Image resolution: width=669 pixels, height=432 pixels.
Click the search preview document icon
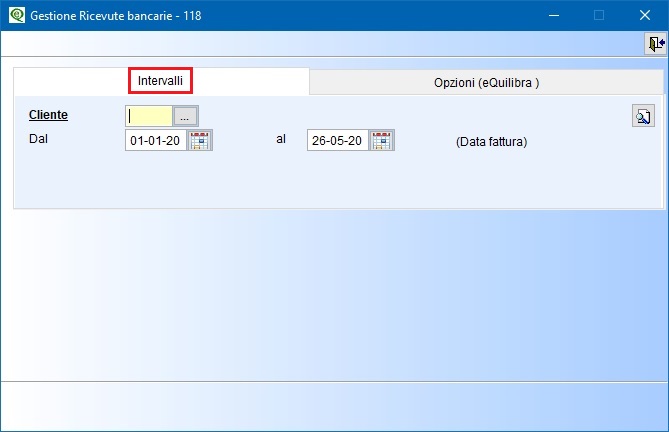coord(643,116)
